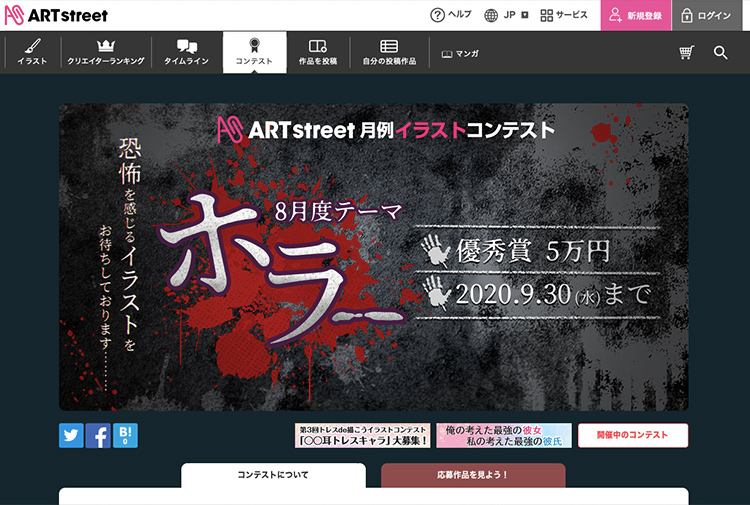
Task: Go to イラスト brush icon tab
Action: [x=33, y=52]
